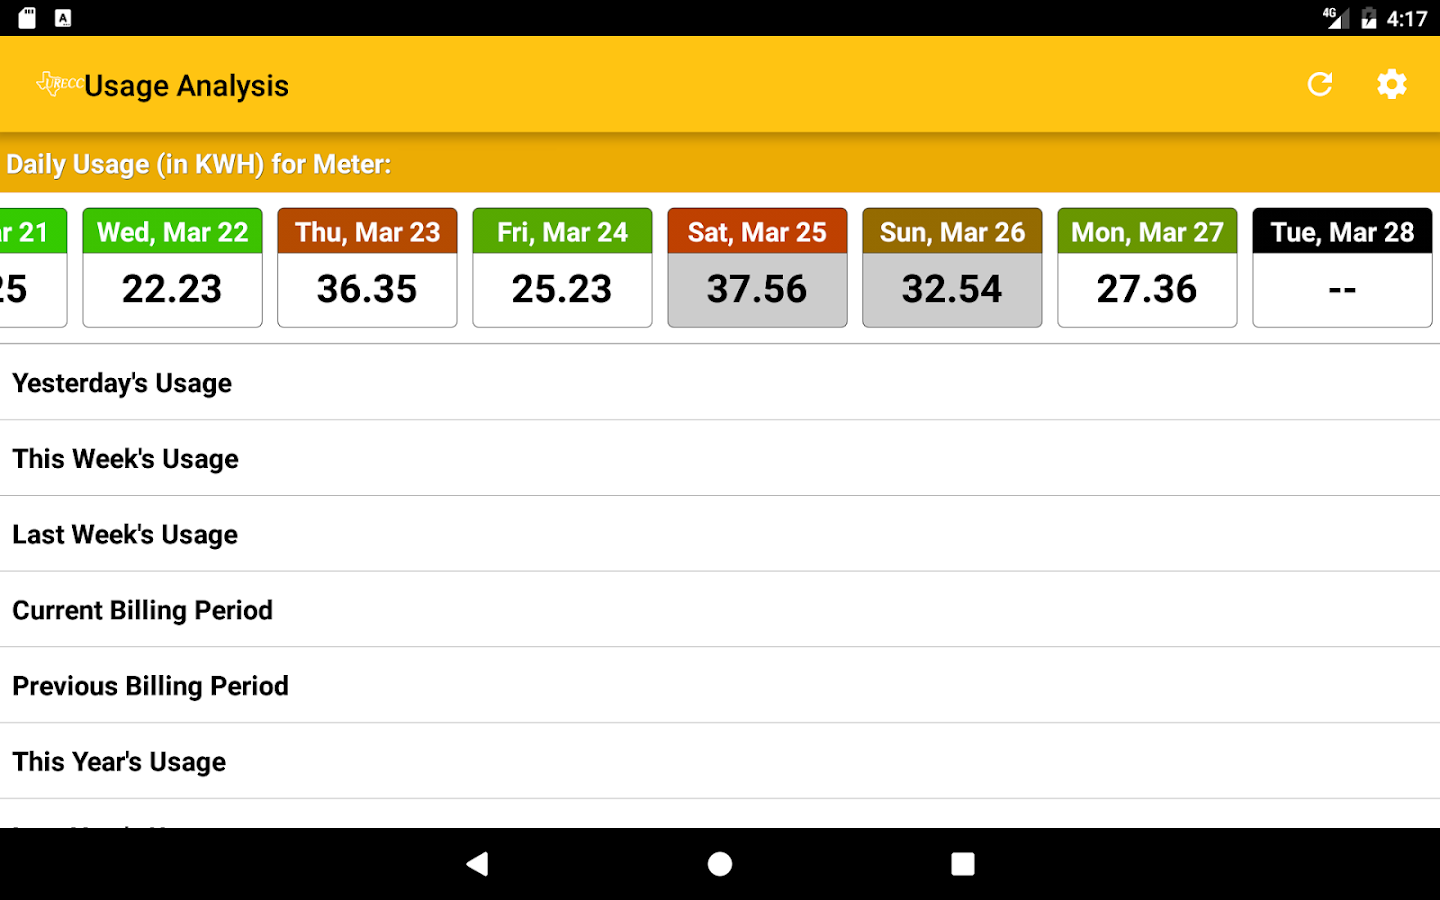Select the Sun, Mar 26 usage card
Viewport: 1440px width, 900px height.
point(952,267)
